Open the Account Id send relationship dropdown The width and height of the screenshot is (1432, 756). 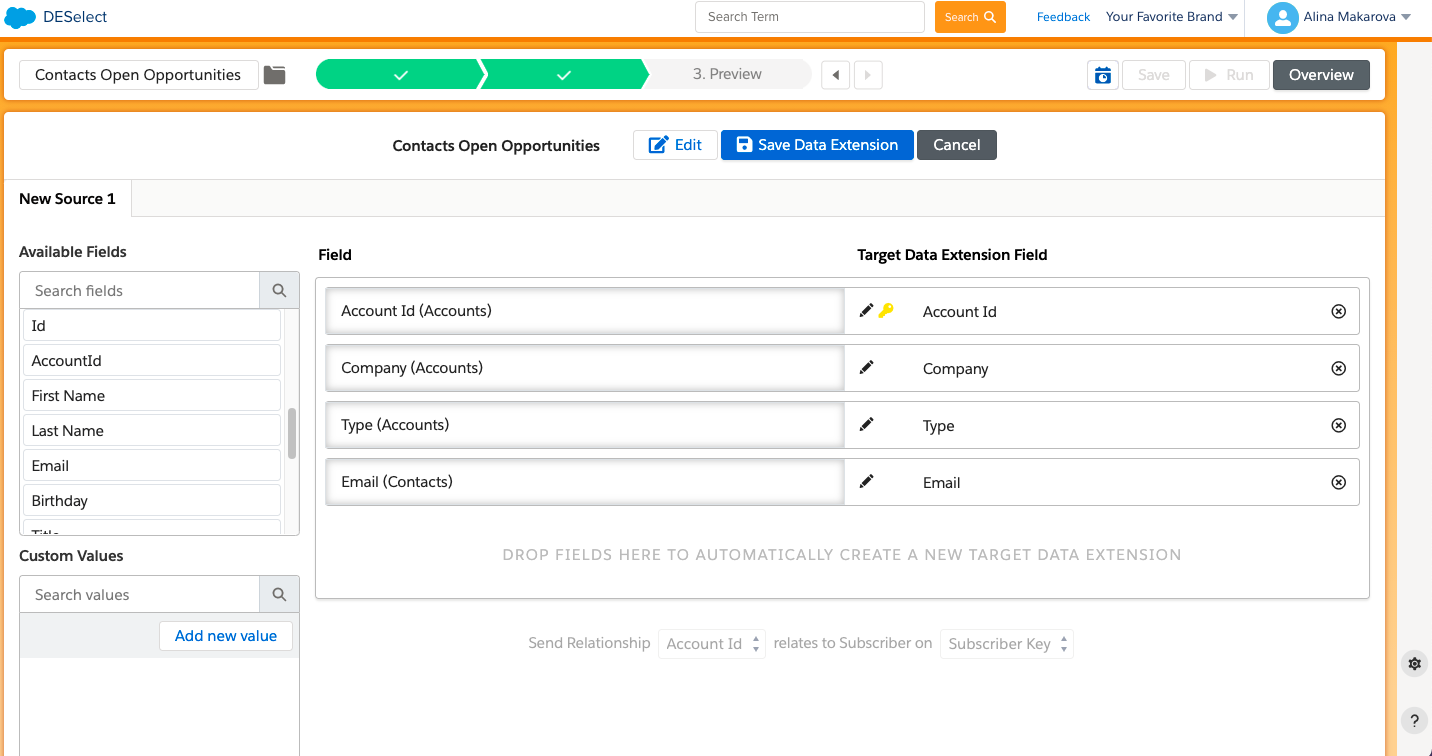[x=711, y=644]
